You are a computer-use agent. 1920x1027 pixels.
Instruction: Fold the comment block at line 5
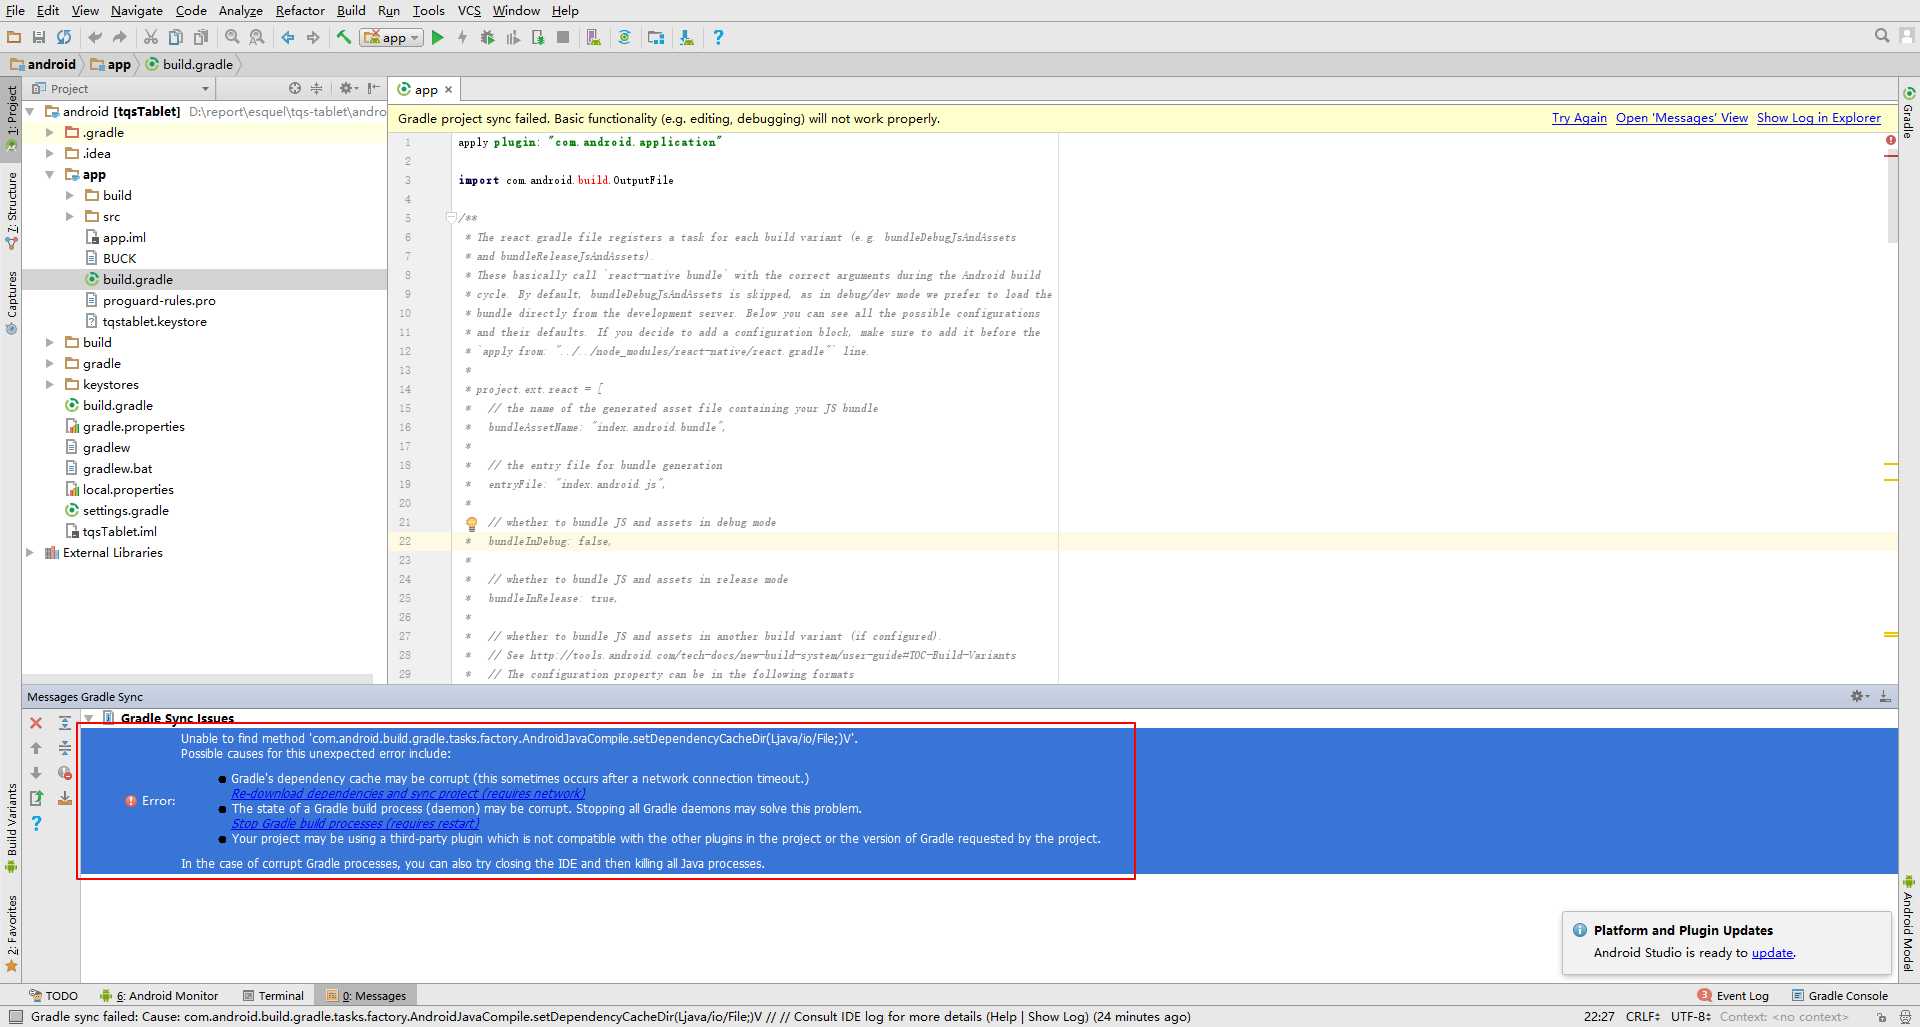pos(451,217)
